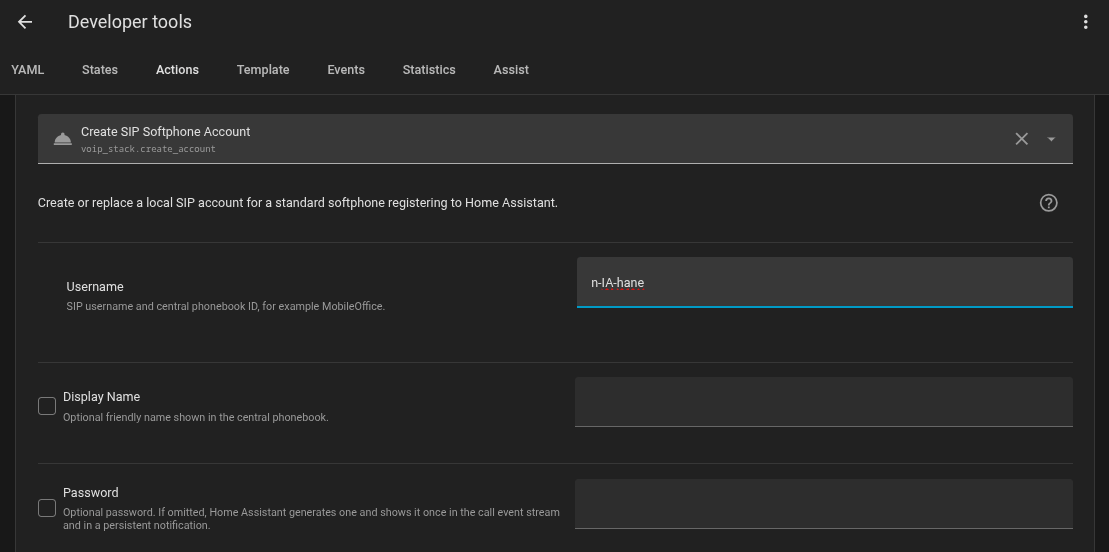
Task: Focus the Username input field
Action: [825, 282]
